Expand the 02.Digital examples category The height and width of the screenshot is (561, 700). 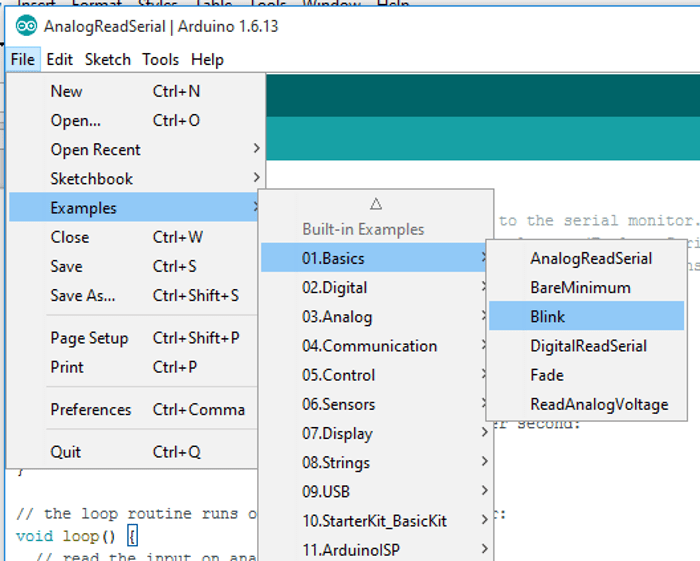(x=375, y=287)
